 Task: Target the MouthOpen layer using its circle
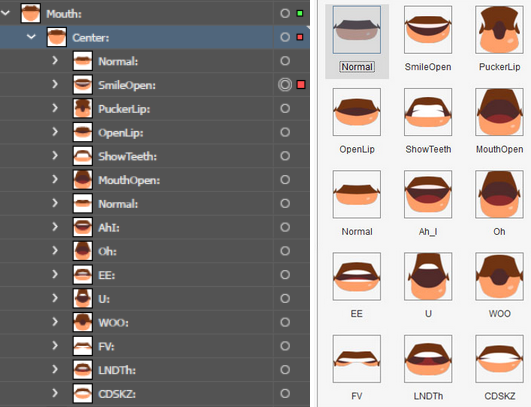[x=285, y=179]
